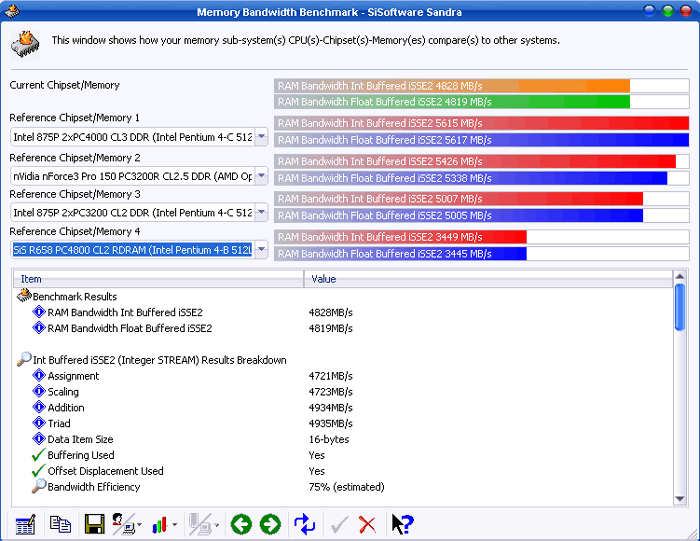Click the flaming memory module icon
Image resolution: width=700 pixels, height=541 pixels.
point(25,45)
